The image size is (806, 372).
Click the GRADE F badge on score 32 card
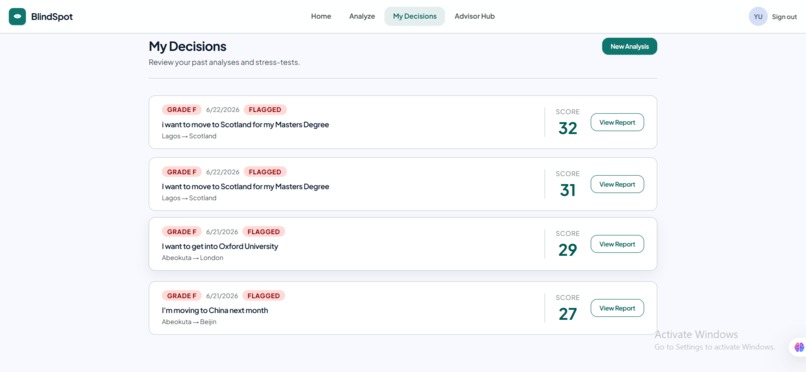[x=181, y=109]
